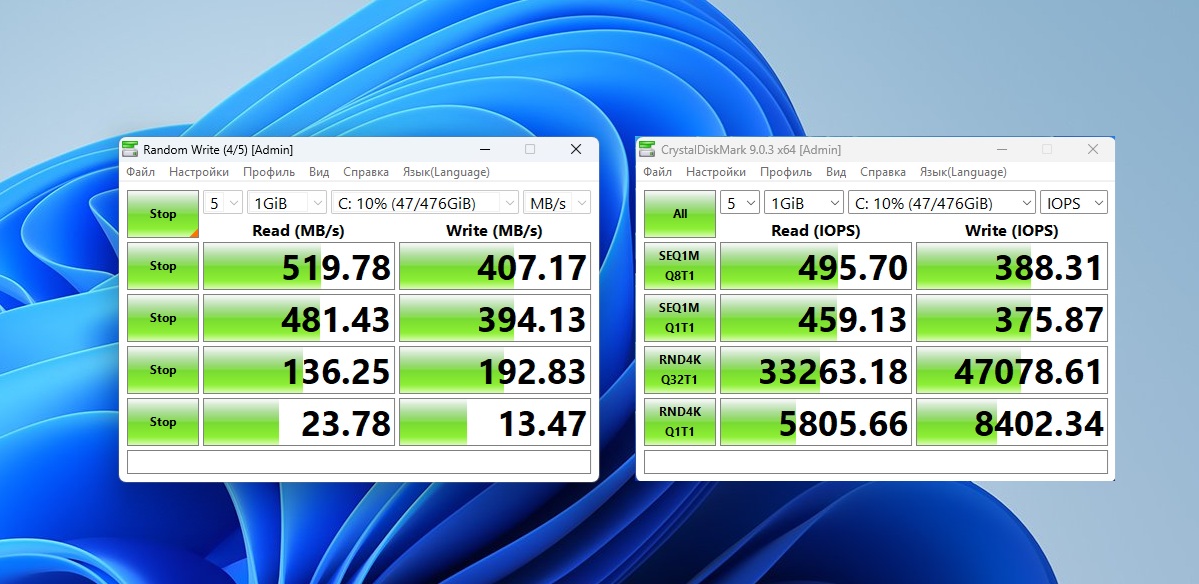Open test count dropdown in Random Write window
This screenshot has width=1199, height=584.
(223, 203)
